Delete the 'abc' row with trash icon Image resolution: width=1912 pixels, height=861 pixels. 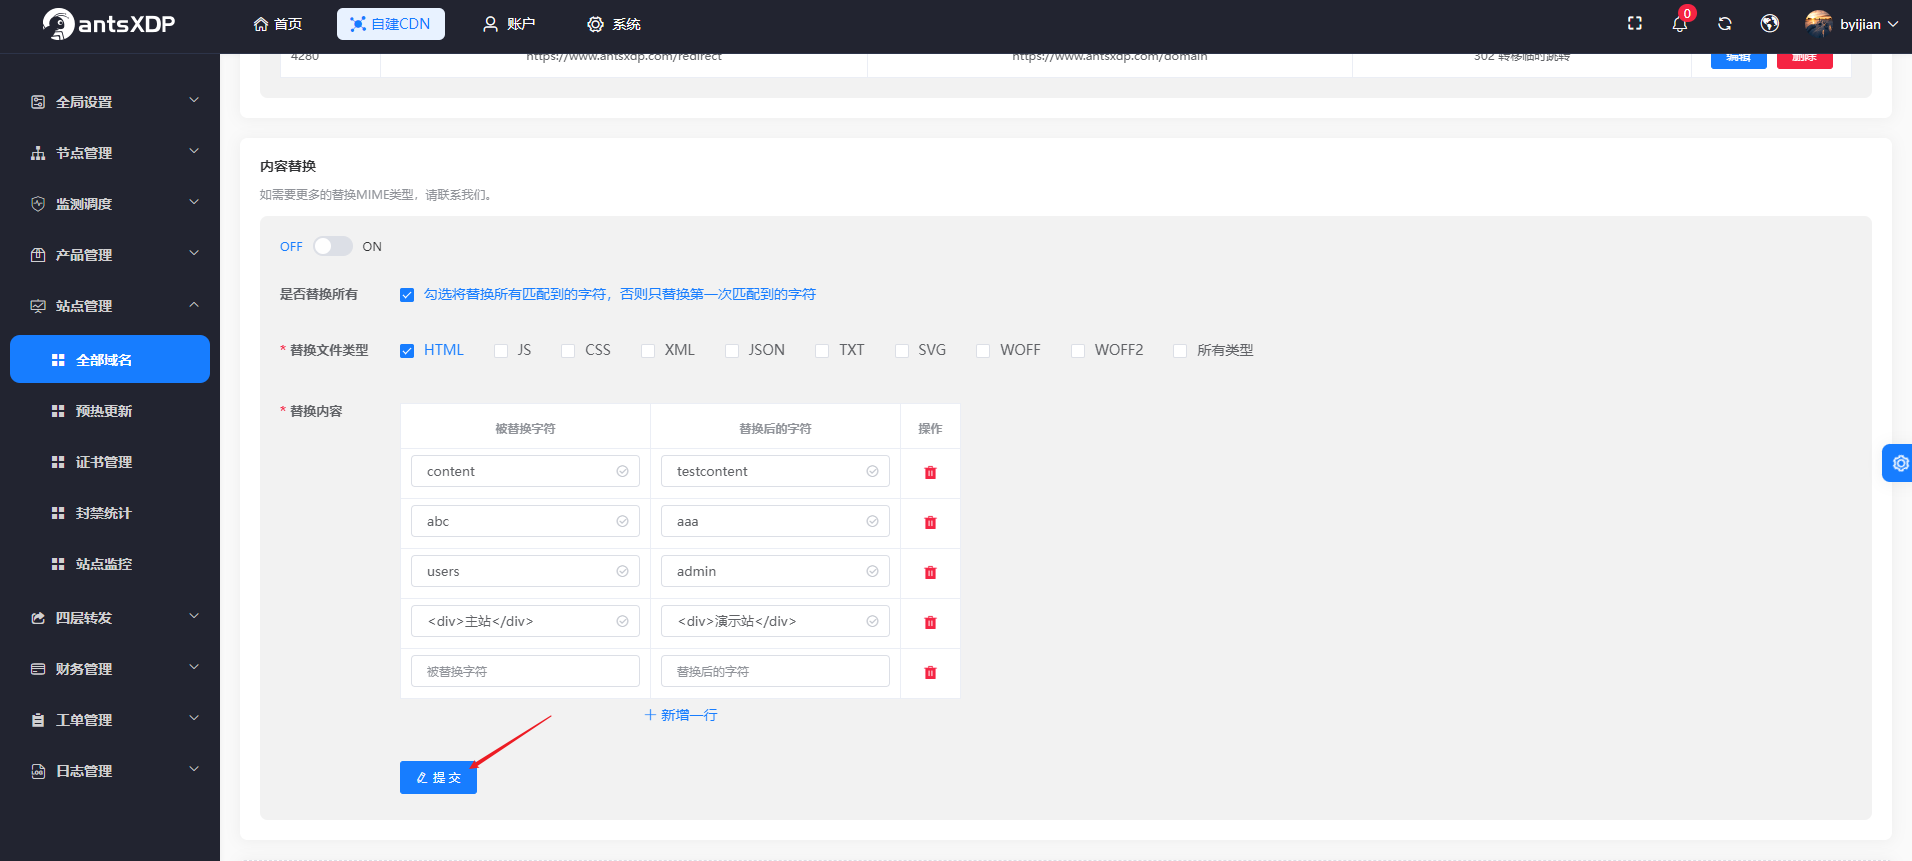[x=930, y=522]
